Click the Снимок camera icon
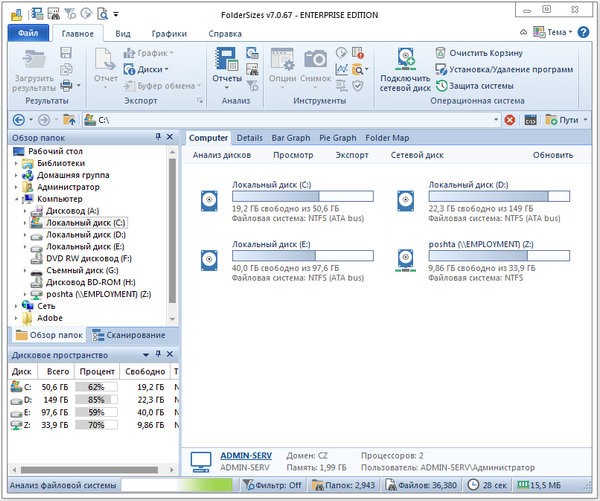 pyautogui.click(x=315, y=61)
